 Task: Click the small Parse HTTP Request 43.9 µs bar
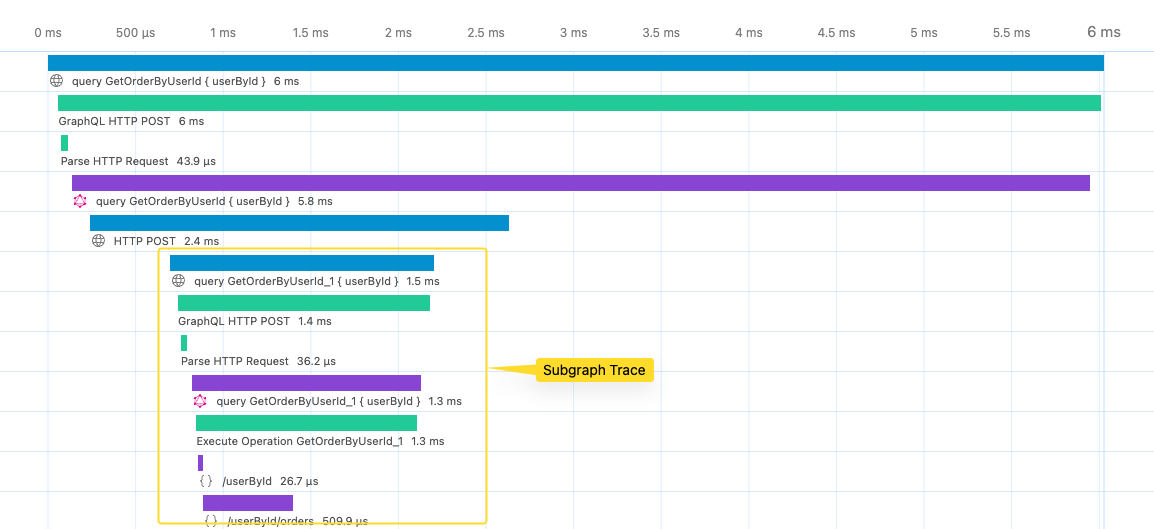point(65,143)
